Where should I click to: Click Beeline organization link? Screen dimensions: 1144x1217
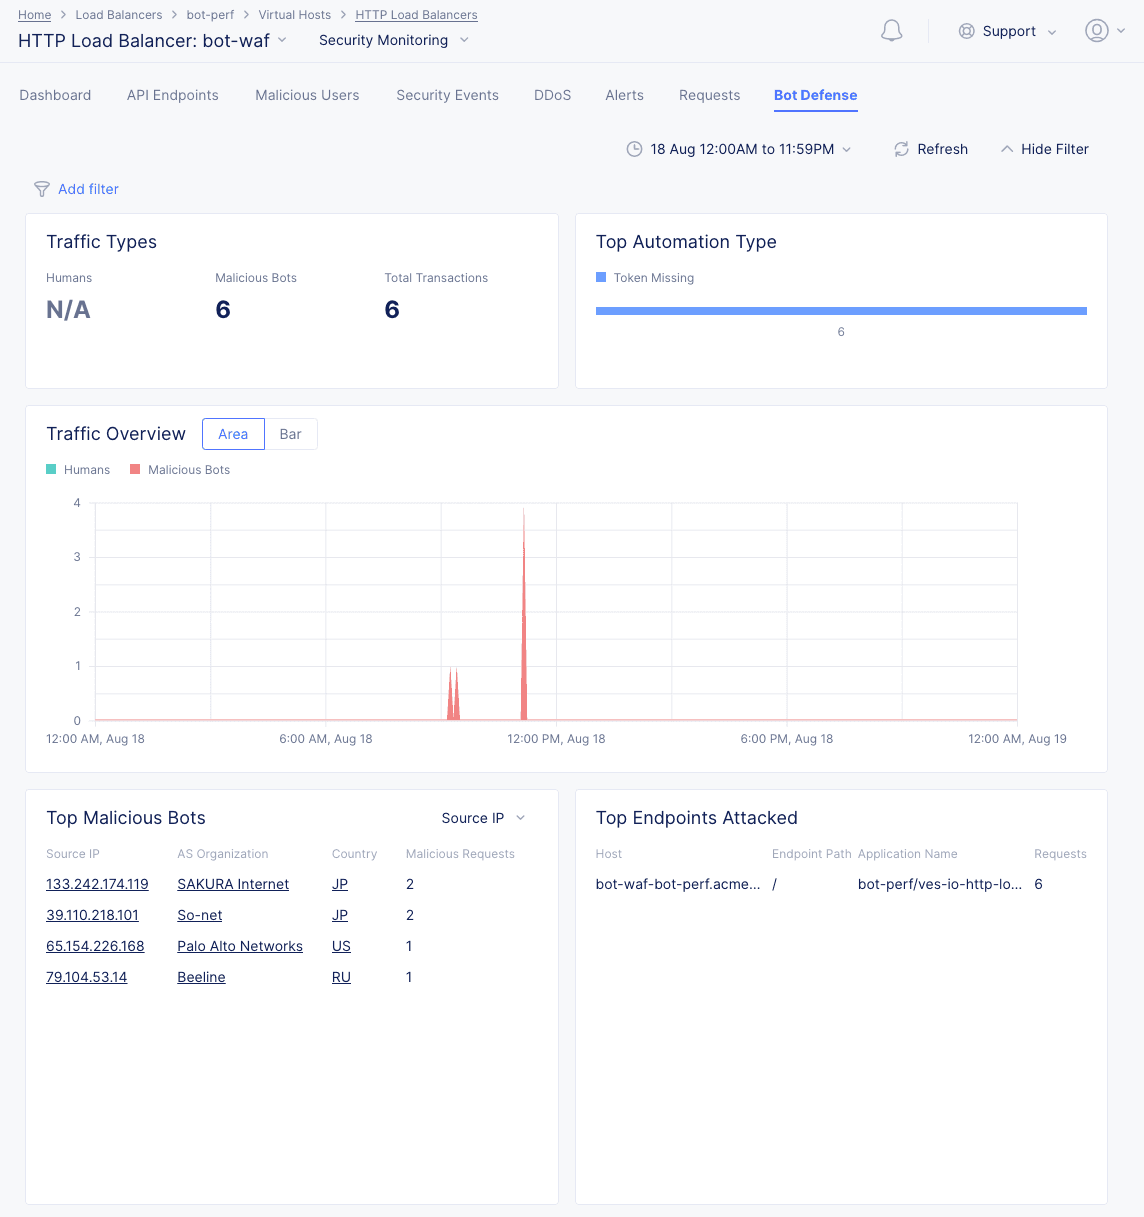201,977
